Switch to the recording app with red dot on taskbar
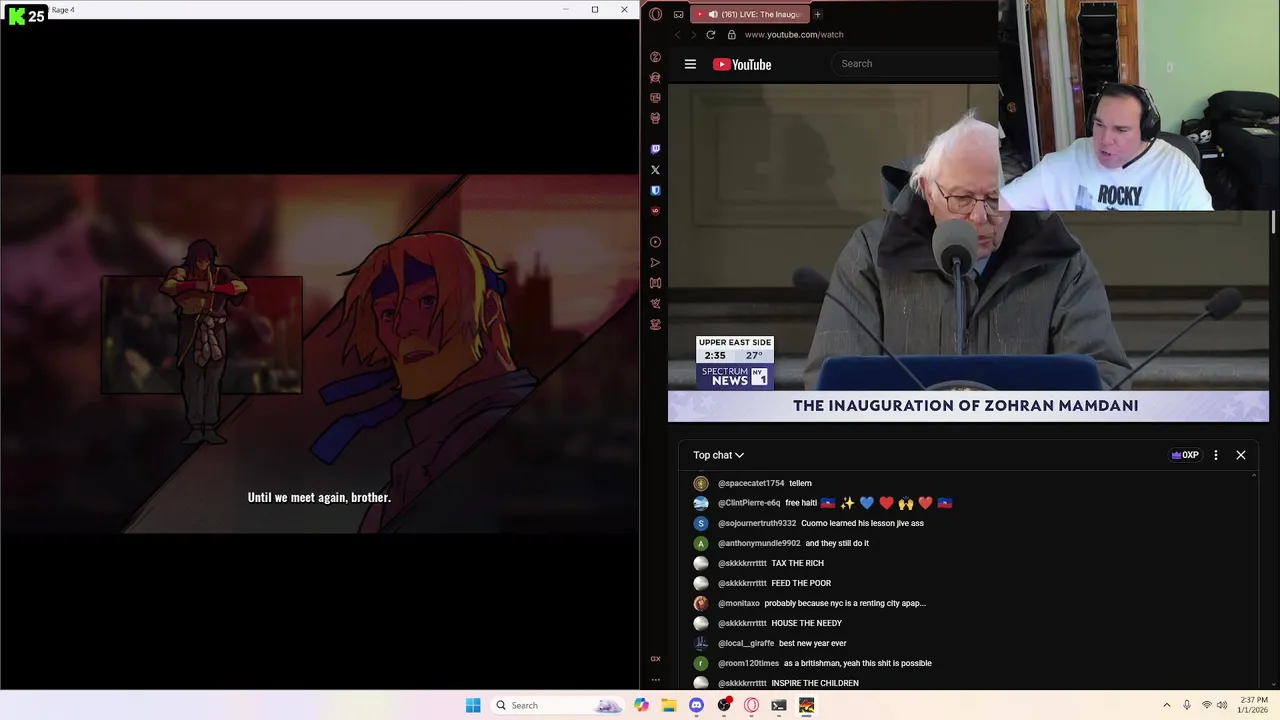Viewport: 1280px width, 720px height. 724,705
